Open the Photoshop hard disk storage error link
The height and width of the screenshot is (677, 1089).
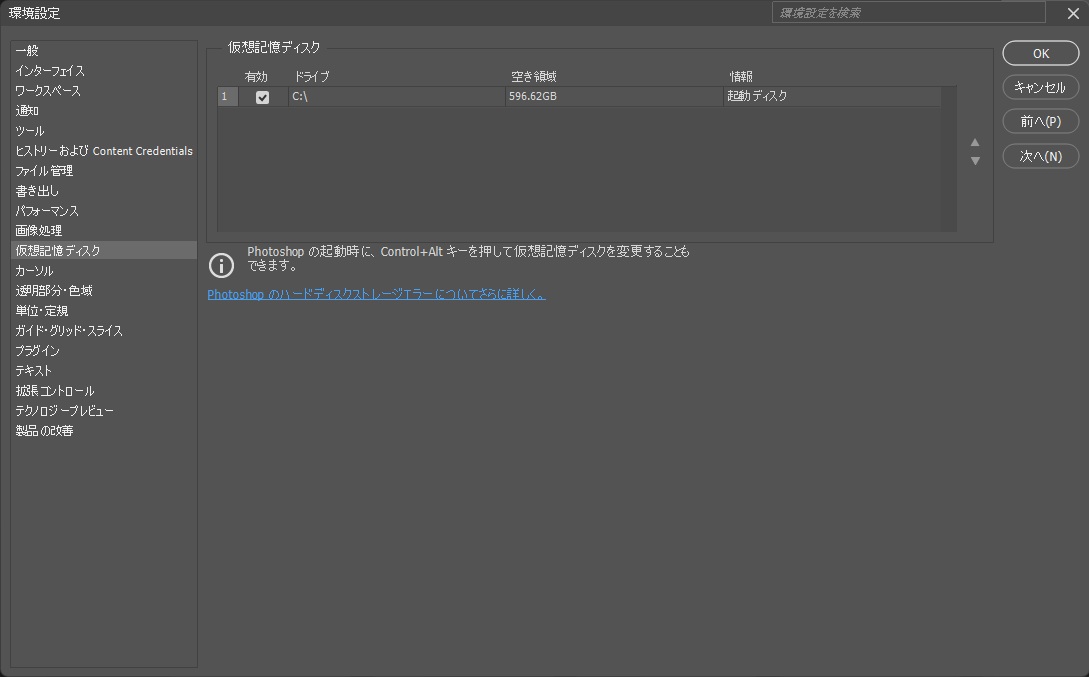(376, 294)
